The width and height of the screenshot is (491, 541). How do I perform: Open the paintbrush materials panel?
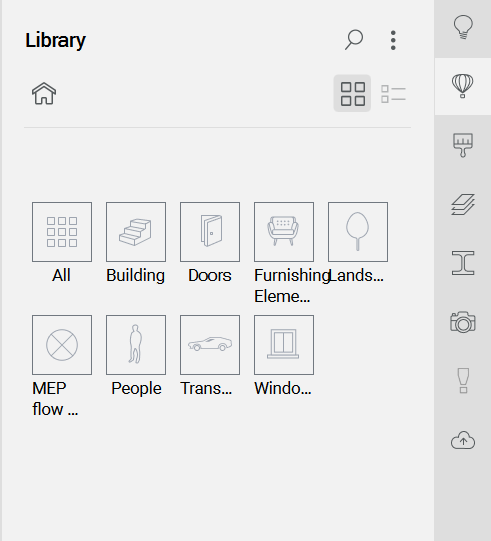(463, 145)
